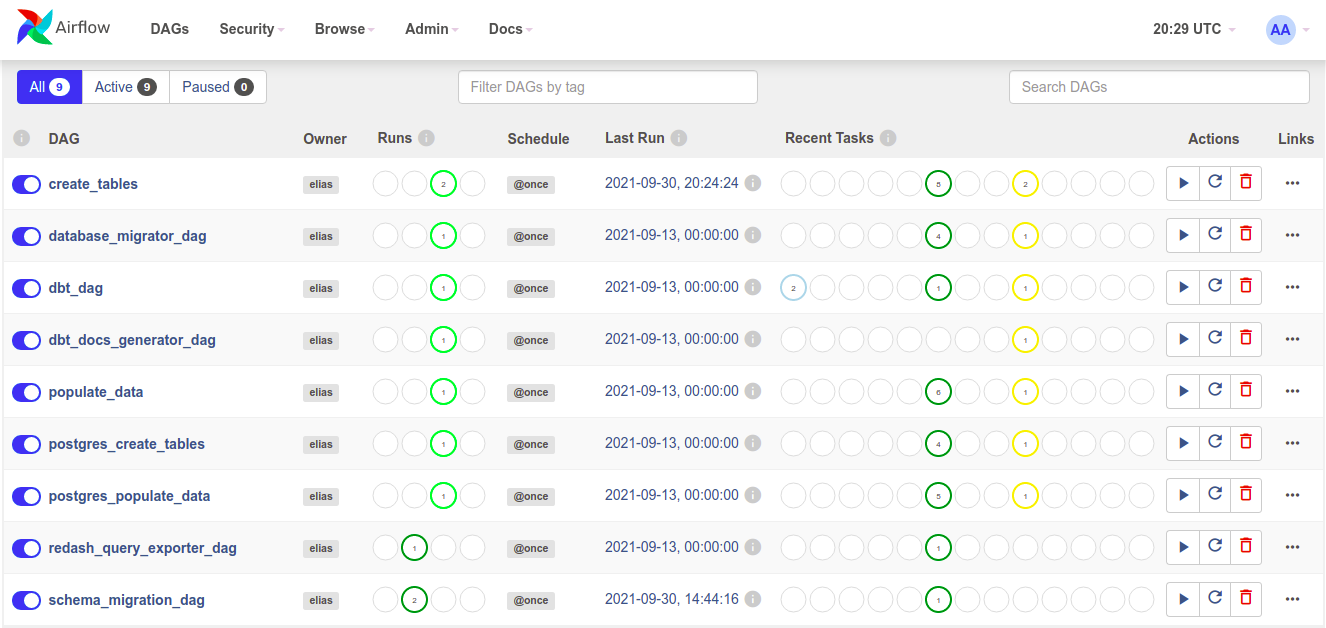Select the Paused 0 filter tab
Image resolution: width=1326 pixels, height=628 pixels.
[x=217, y=87]
